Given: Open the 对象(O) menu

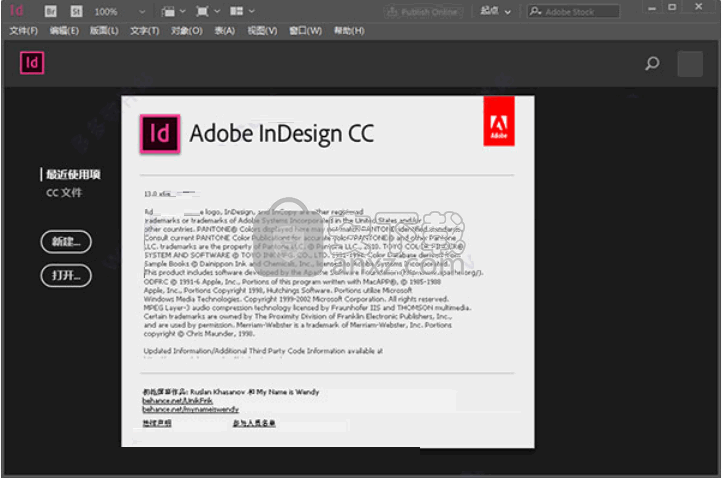Looking at the screenshot, I should tap(186, 31).
